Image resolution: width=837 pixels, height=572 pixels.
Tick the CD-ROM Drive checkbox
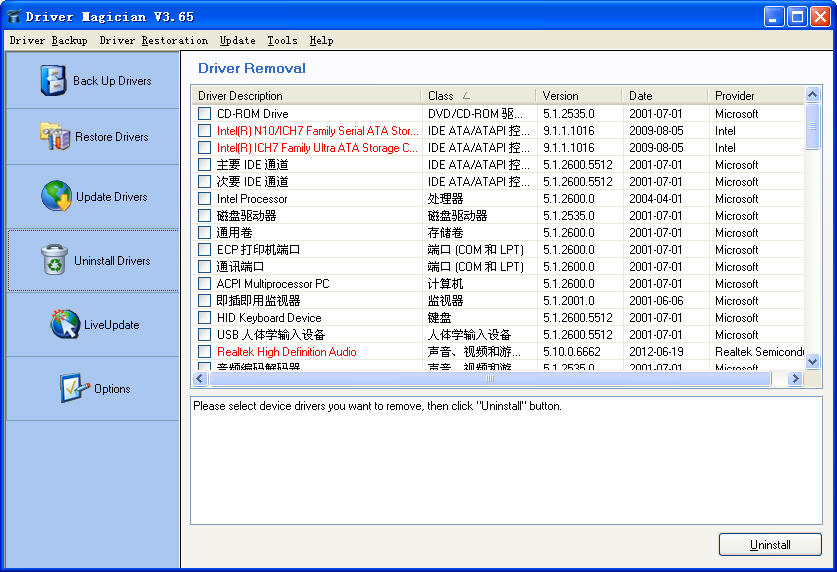point(204,113)
